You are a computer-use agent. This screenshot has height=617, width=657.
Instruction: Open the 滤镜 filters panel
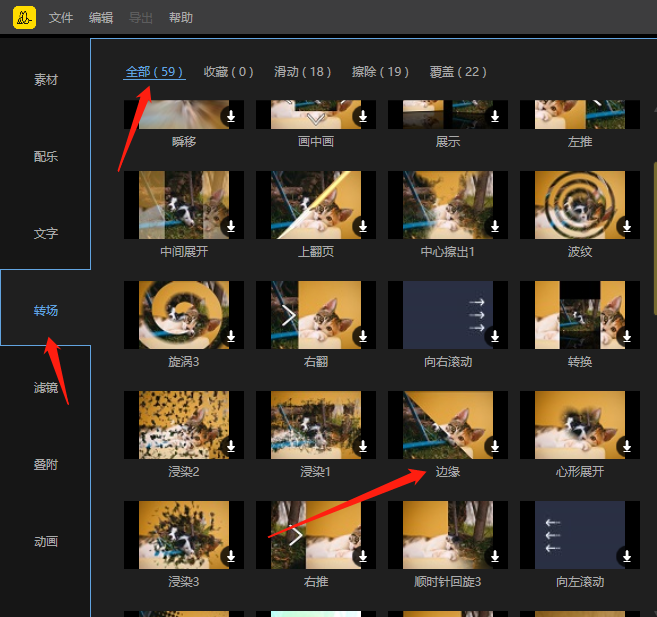coord(46,388)
